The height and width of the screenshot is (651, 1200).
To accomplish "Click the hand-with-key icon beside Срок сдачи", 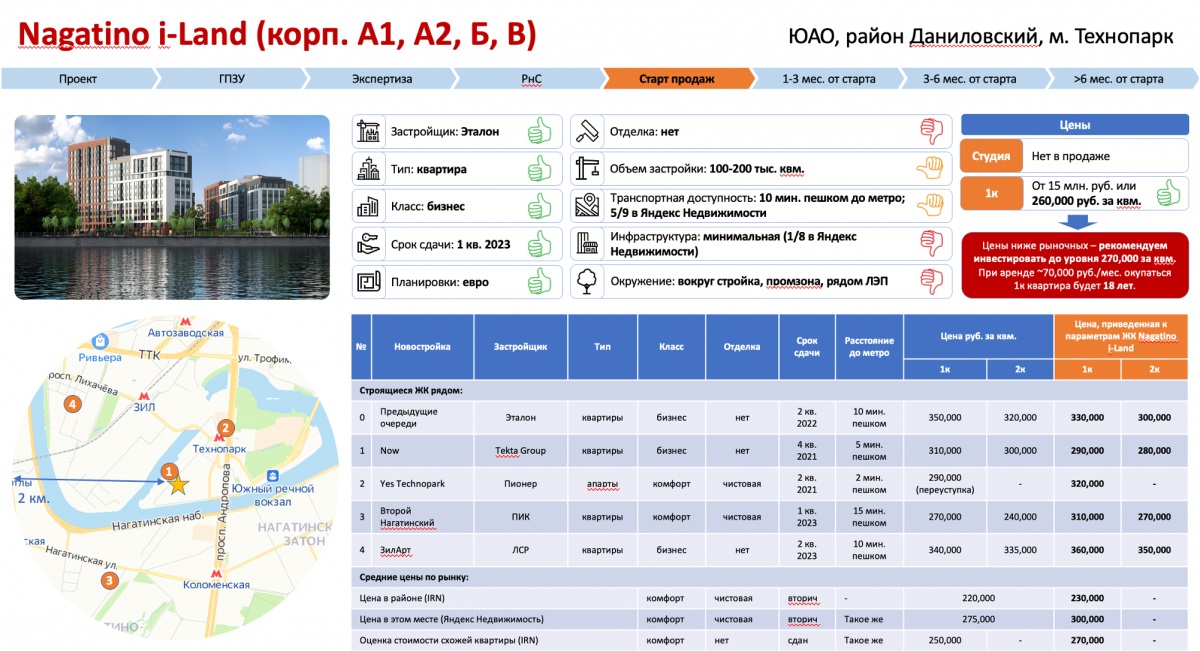I will [x=369, y=244].
